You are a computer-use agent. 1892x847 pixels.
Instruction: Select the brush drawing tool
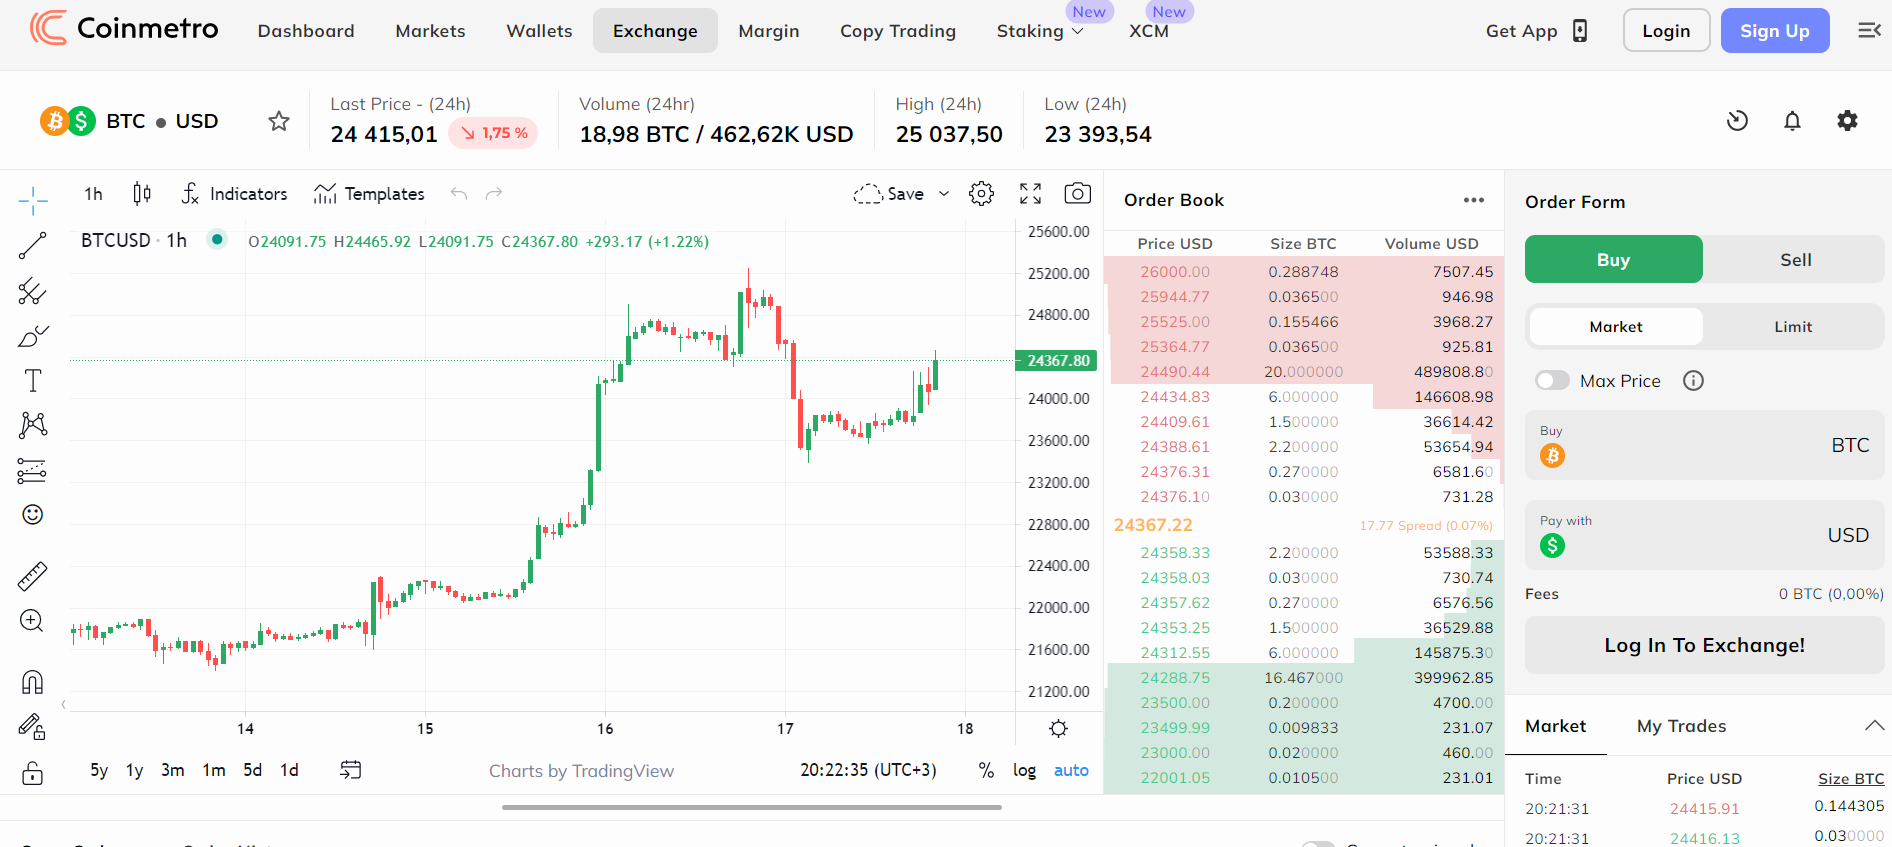coord(33,336)
